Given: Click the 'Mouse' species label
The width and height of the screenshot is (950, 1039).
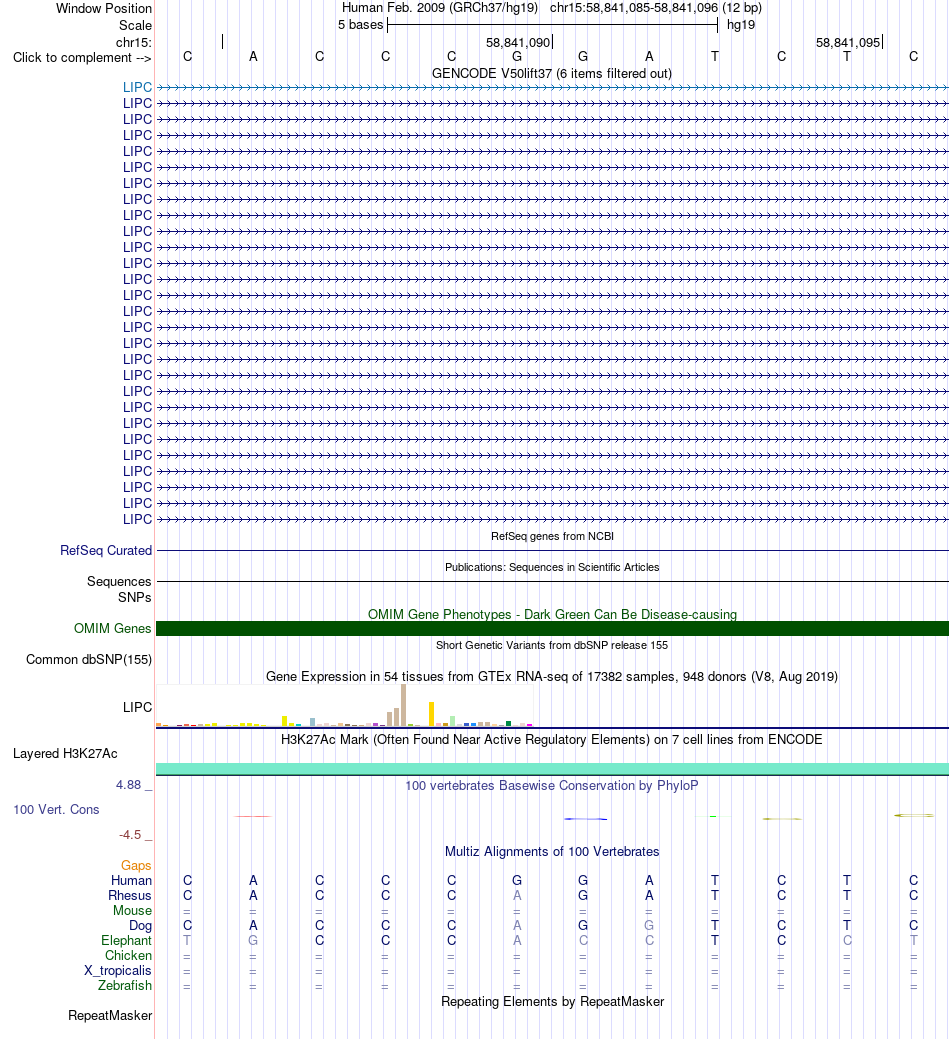Looking at the screenshot, I should click(x=132, y=911).
